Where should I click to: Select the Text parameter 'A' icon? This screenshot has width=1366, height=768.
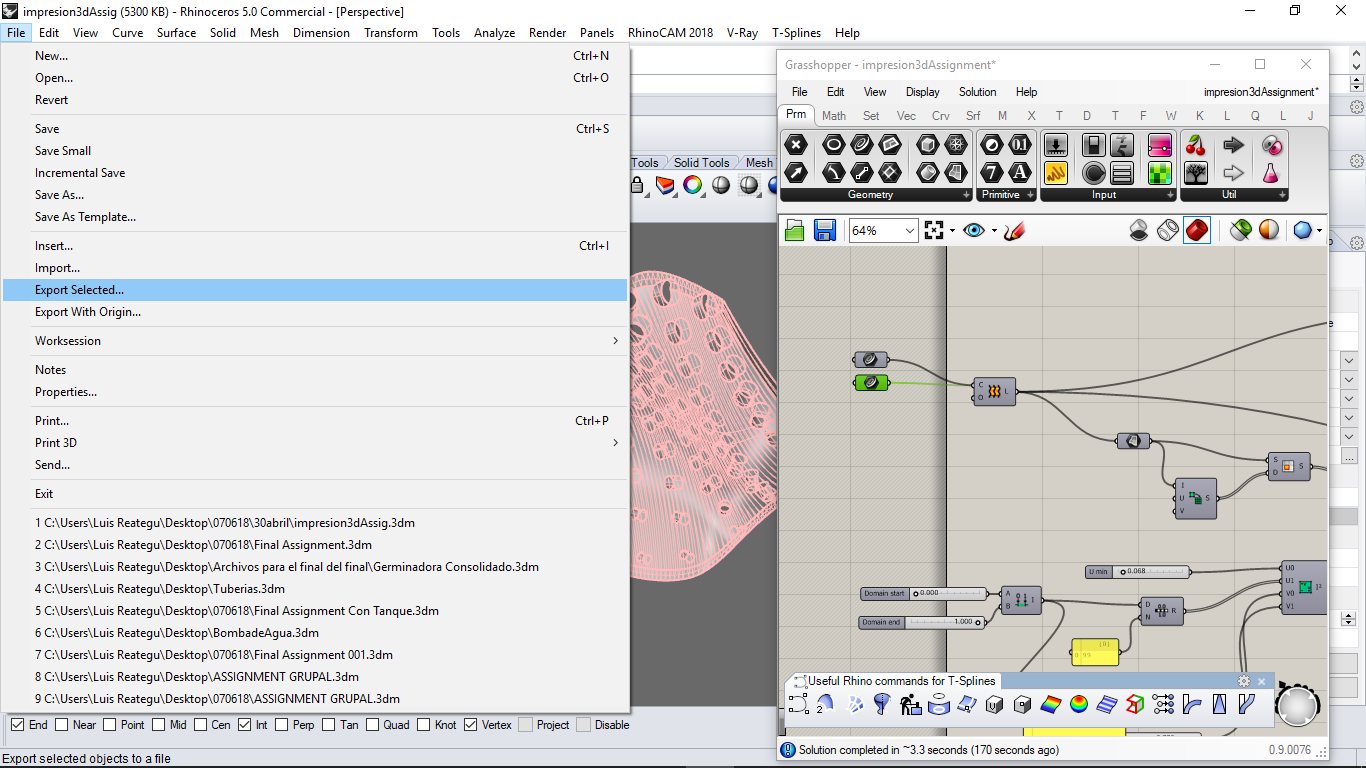click(1020, 172)
